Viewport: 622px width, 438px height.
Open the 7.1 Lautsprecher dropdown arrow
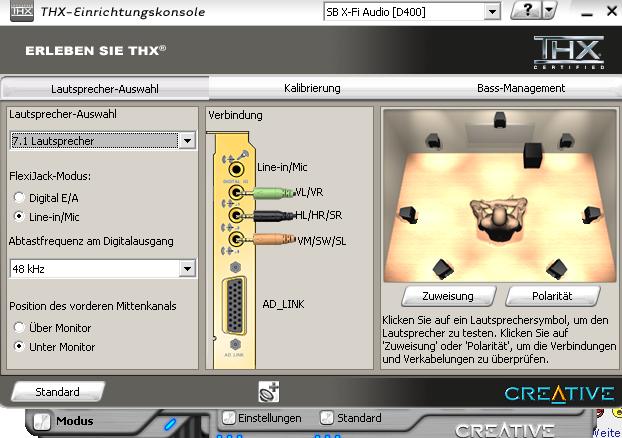pos(187,141)
